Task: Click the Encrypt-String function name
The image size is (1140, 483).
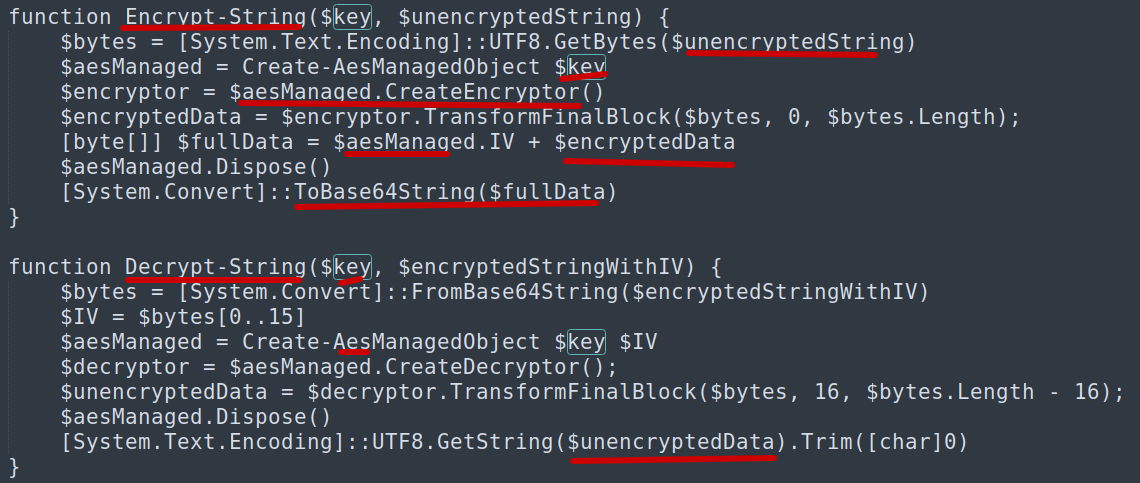Action: [214, 16]
